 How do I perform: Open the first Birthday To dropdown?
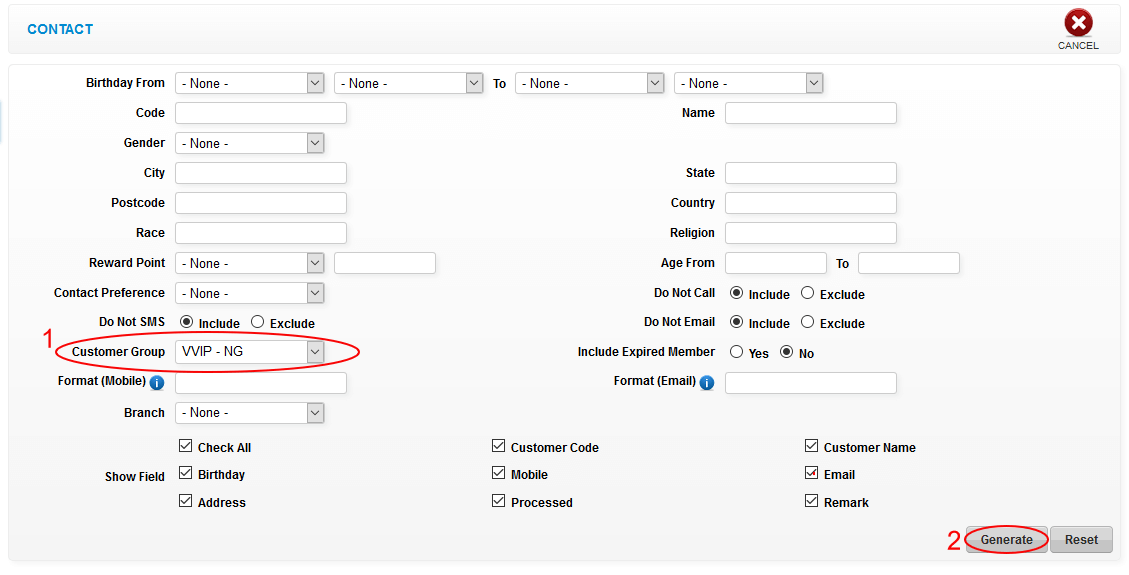tap(589, 83)
